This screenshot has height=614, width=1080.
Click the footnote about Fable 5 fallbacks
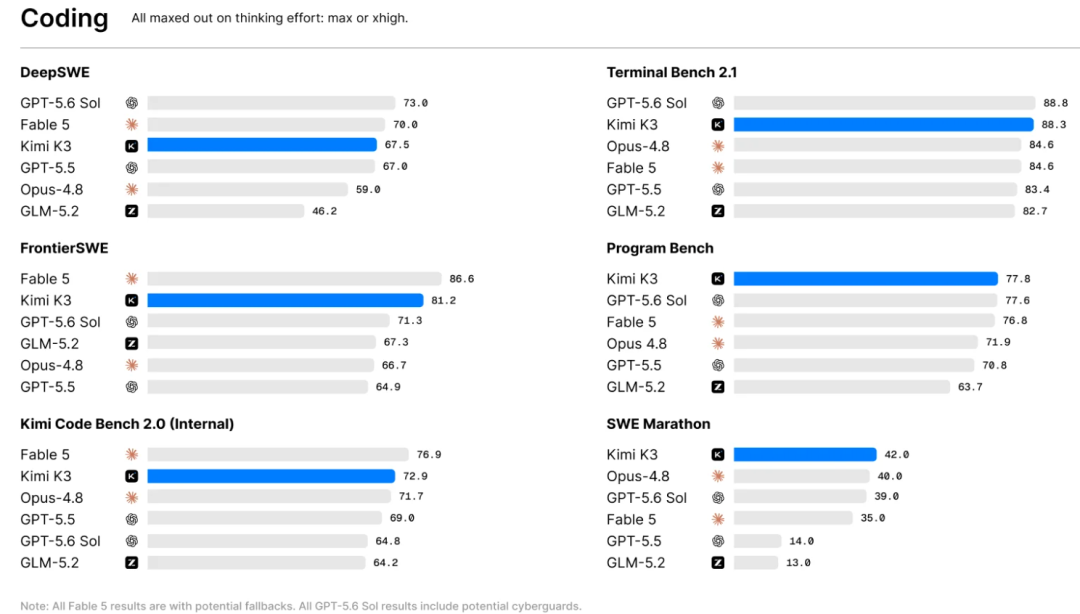(x=301, y=606)
